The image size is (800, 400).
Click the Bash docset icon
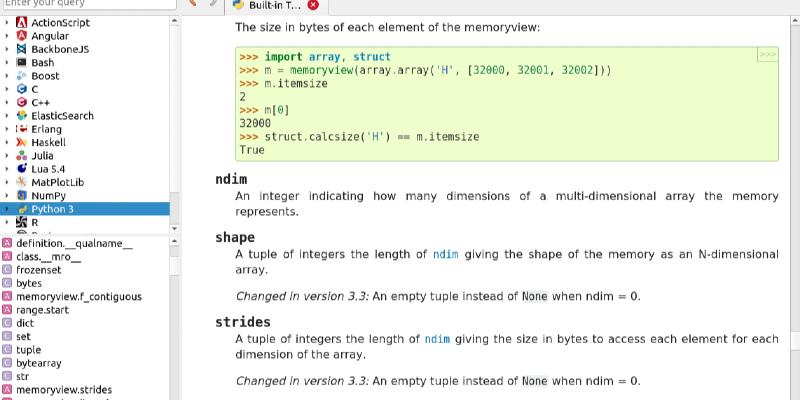pyautogui.click(x=21, y=62)
